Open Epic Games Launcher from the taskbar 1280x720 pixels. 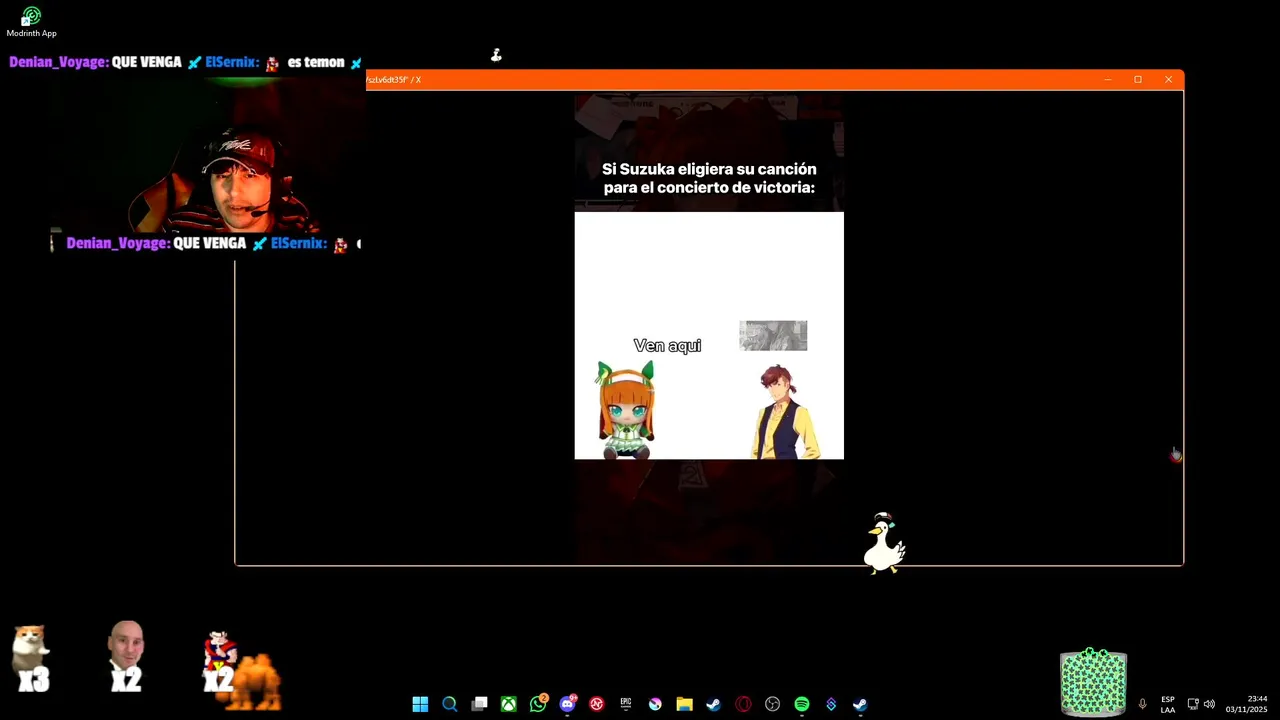click(x=626, y=704)
